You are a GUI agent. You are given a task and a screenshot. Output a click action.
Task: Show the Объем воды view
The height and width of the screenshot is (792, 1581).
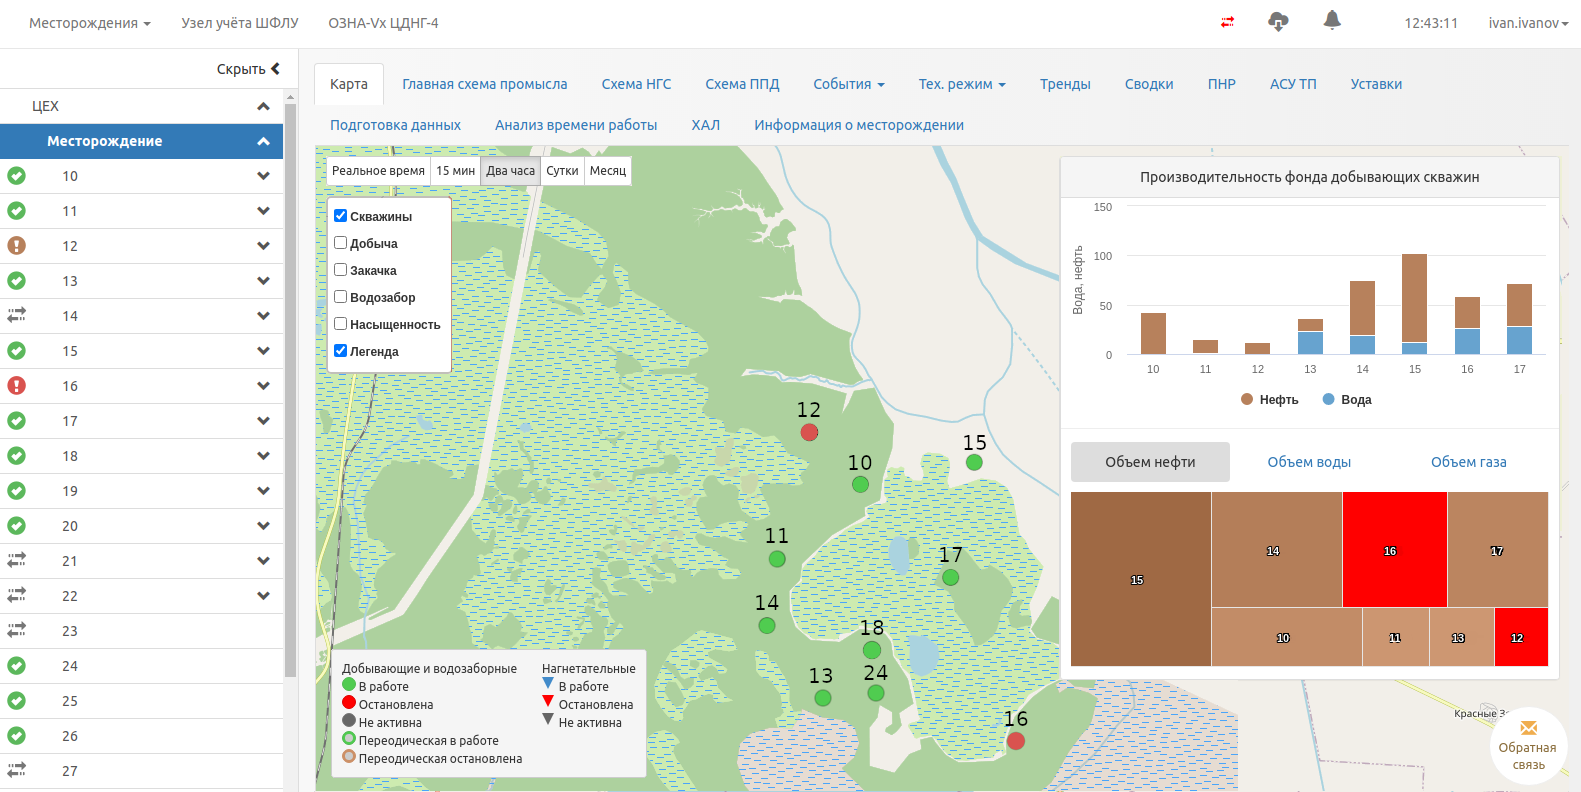point(1309,462)
